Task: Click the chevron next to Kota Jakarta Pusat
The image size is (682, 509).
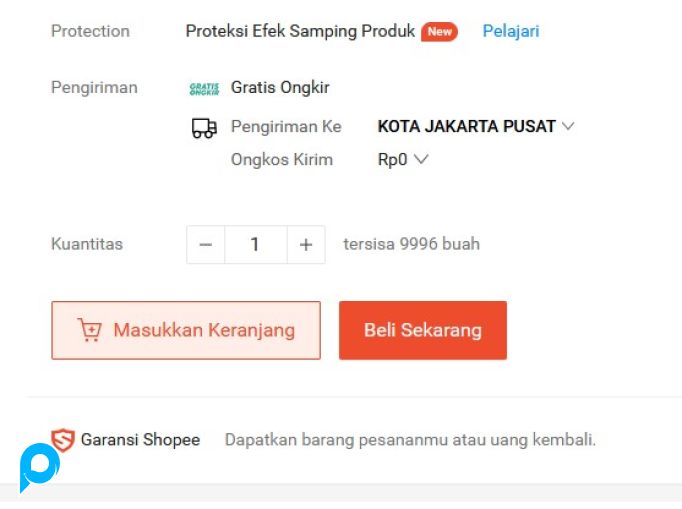Action: click(x=568, y=127)
